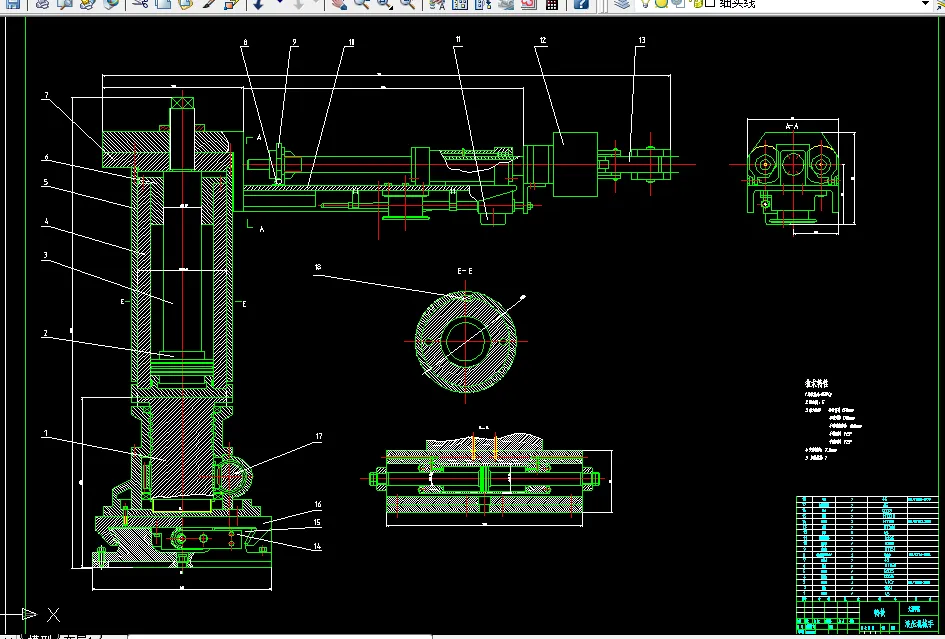The image size is (945, 639).
Task: Expand the Redo history dropdown arrow
Action: (x=316, y=3)
